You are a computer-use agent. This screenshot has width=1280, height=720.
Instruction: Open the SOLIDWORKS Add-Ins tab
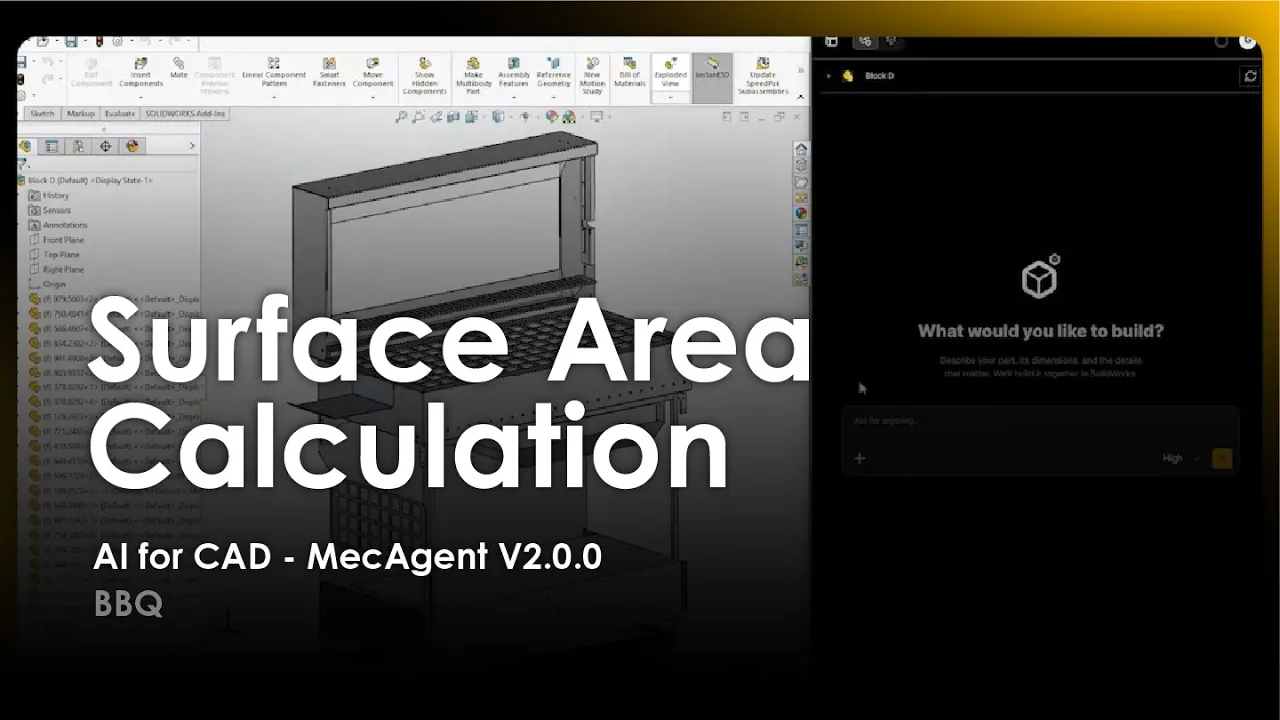186,114
